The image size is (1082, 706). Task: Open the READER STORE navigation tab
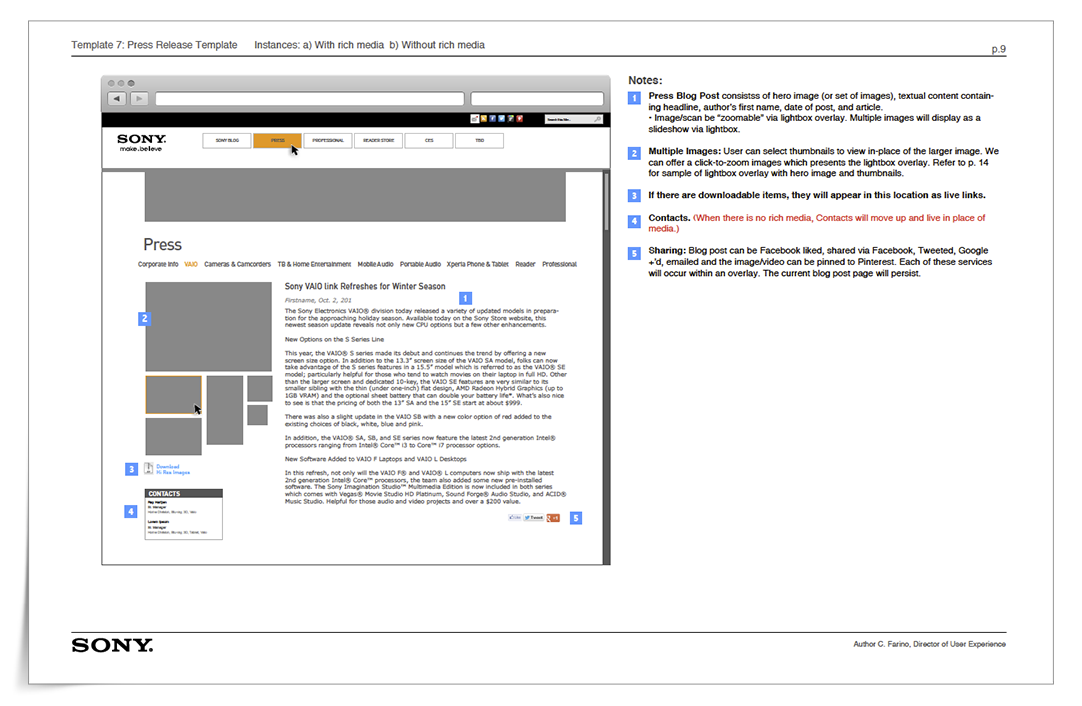point(378,141)
